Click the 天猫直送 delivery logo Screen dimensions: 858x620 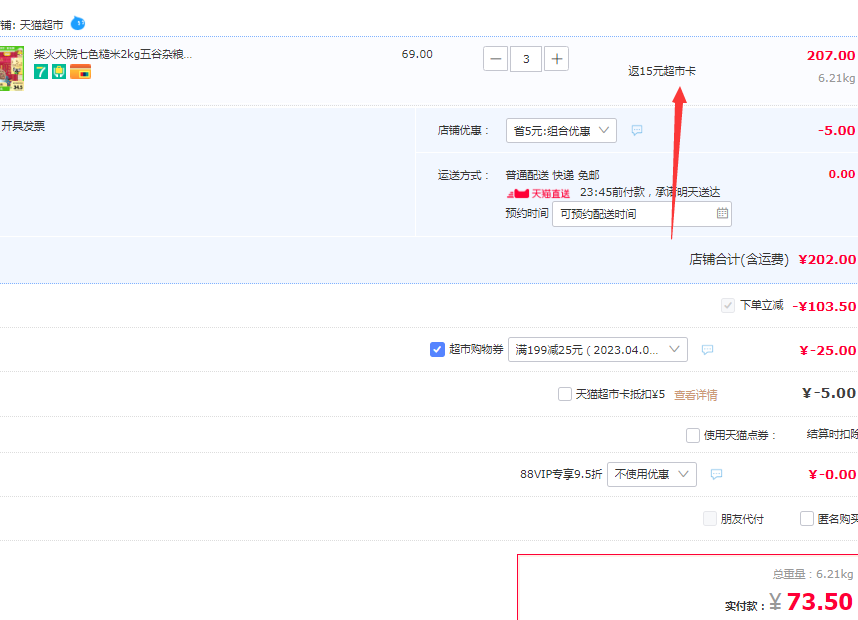pyautogui.click(x=538, y=193)
